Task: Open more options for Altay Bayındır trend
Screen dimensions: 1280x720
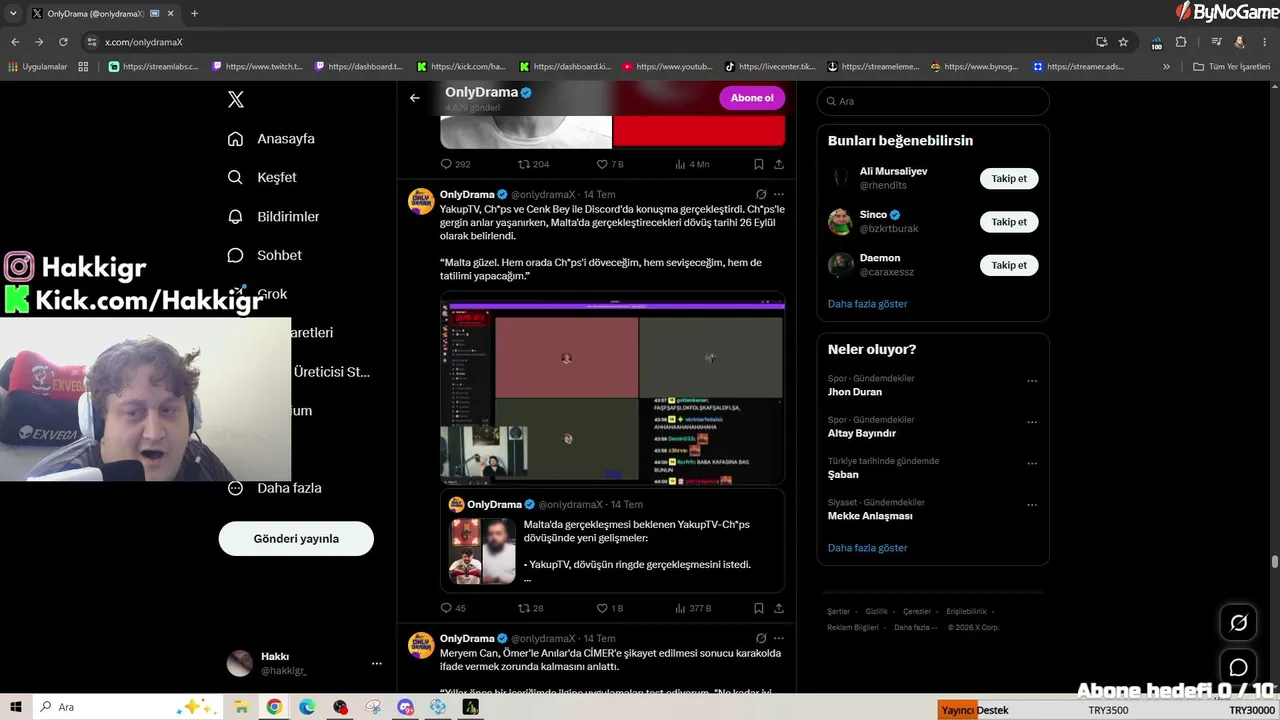Action: [1032, 422]
